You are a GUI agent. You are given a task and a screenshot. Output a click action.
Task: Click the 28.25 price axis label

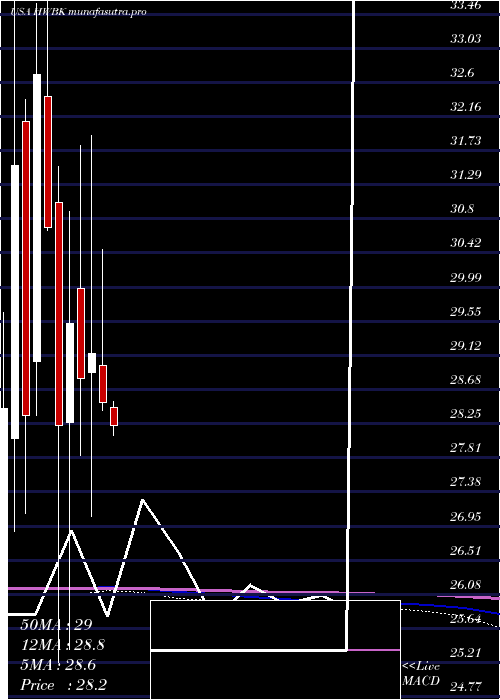click(466, 414)
